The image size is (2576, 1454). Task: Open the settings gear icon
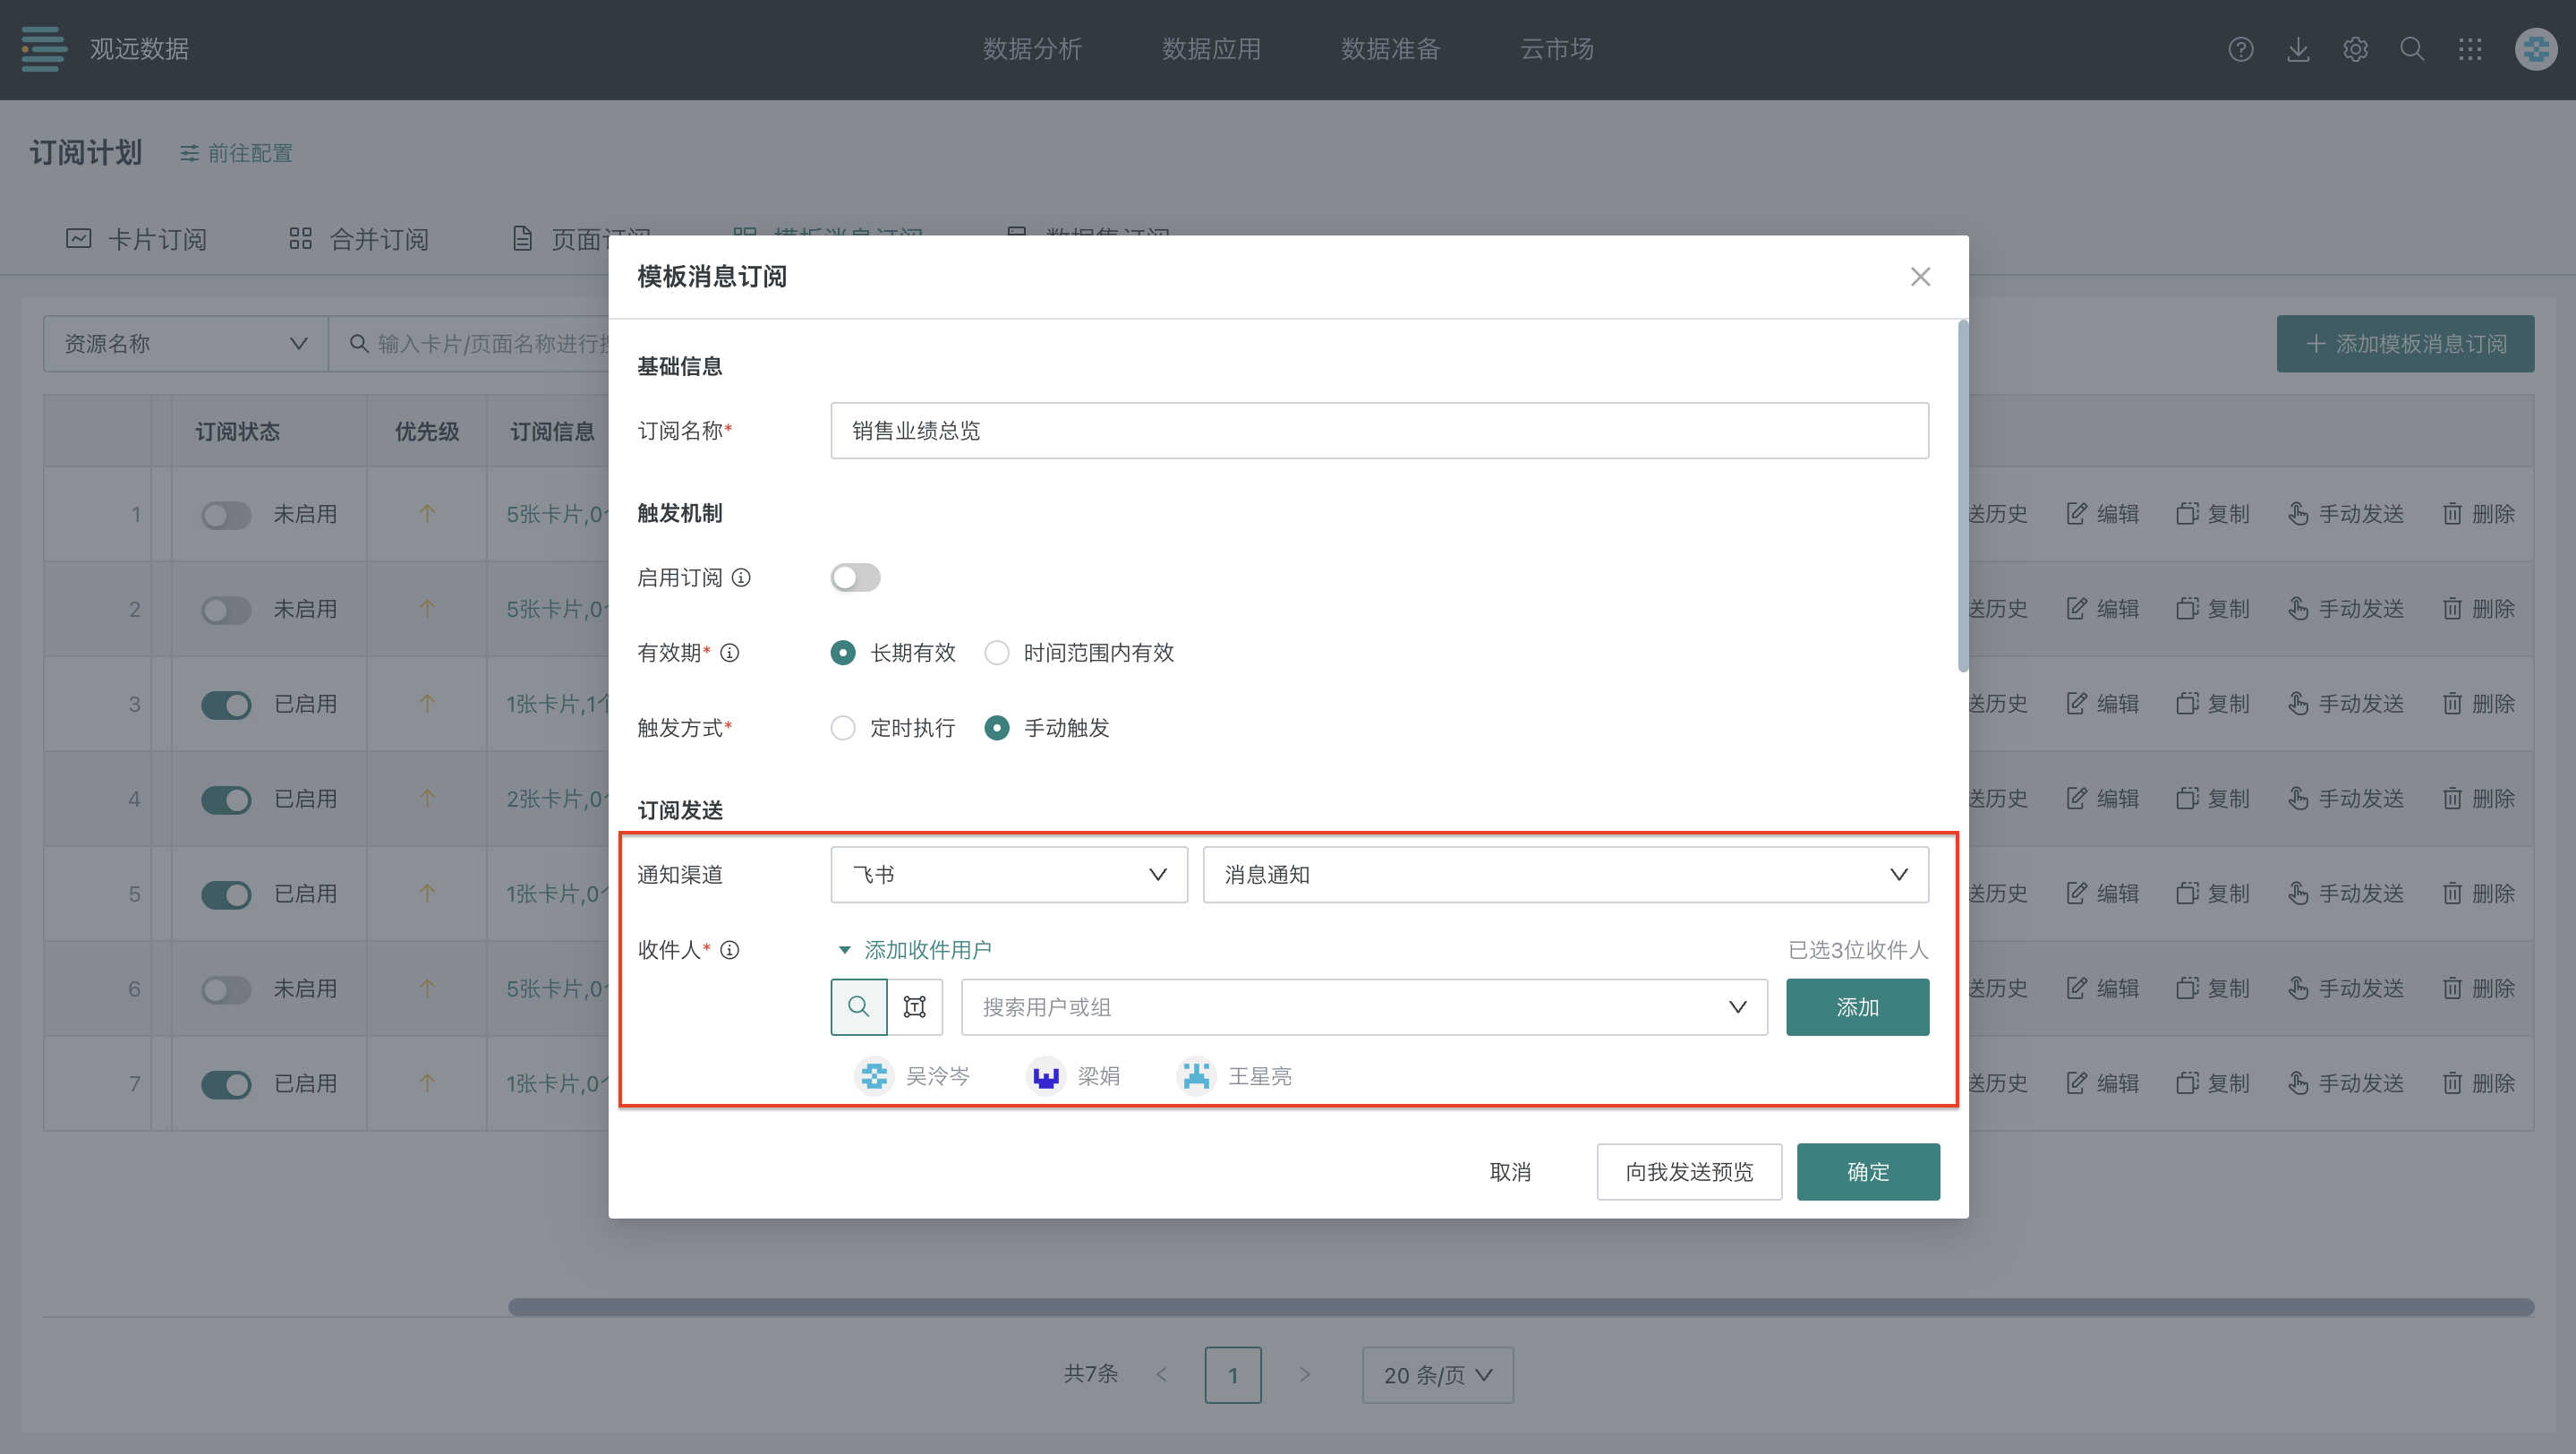[x=2355, y=49]
